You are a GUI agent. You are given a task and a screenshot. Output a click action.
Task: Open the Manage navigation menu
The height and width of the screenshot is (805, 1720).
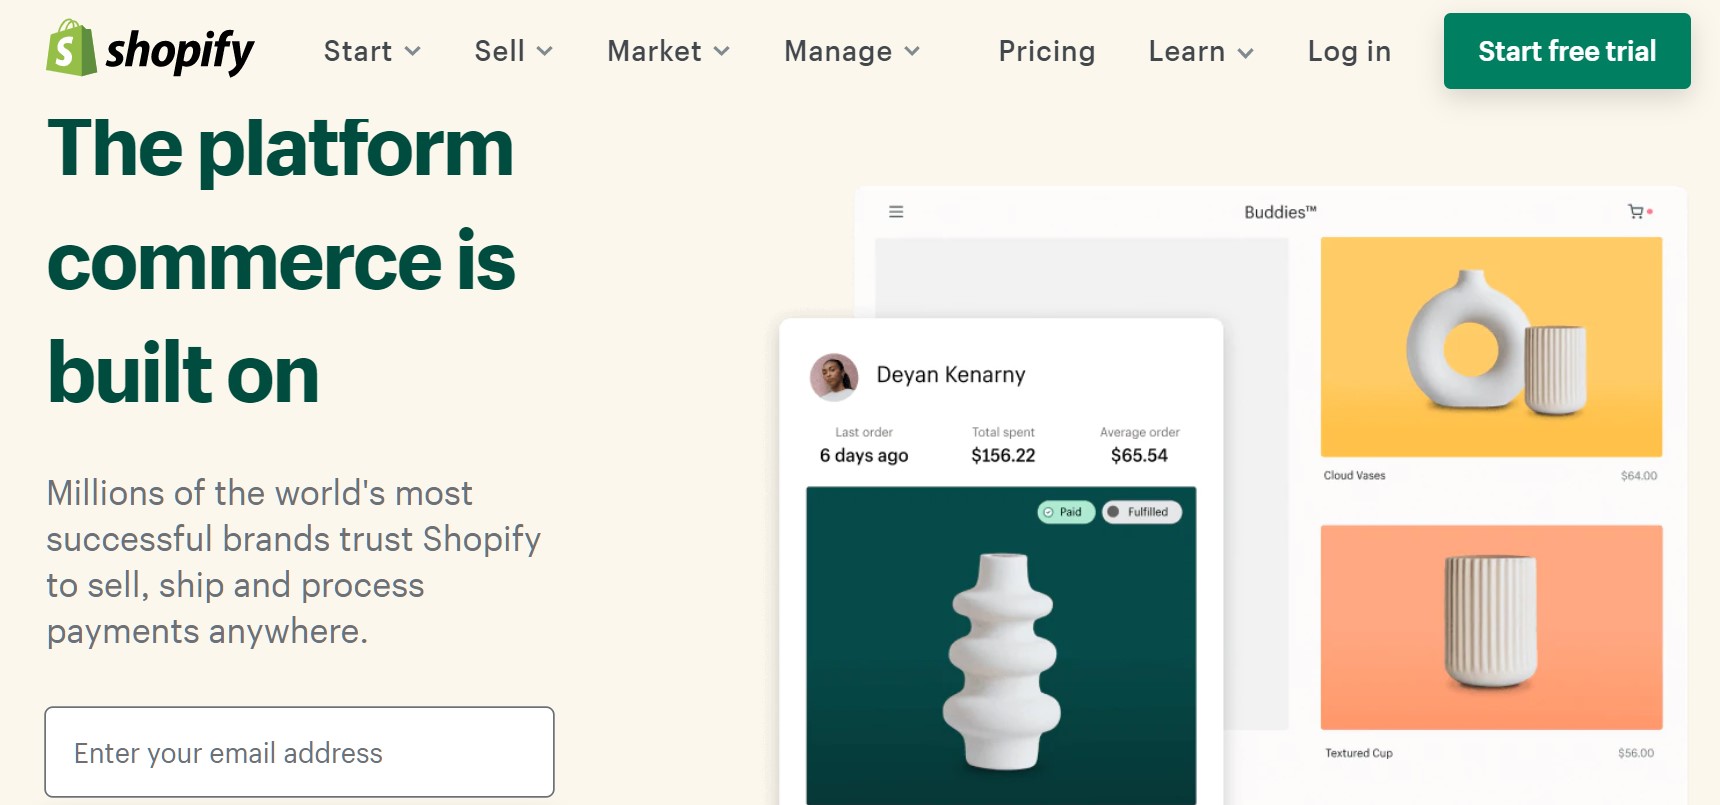pos(851,51)
